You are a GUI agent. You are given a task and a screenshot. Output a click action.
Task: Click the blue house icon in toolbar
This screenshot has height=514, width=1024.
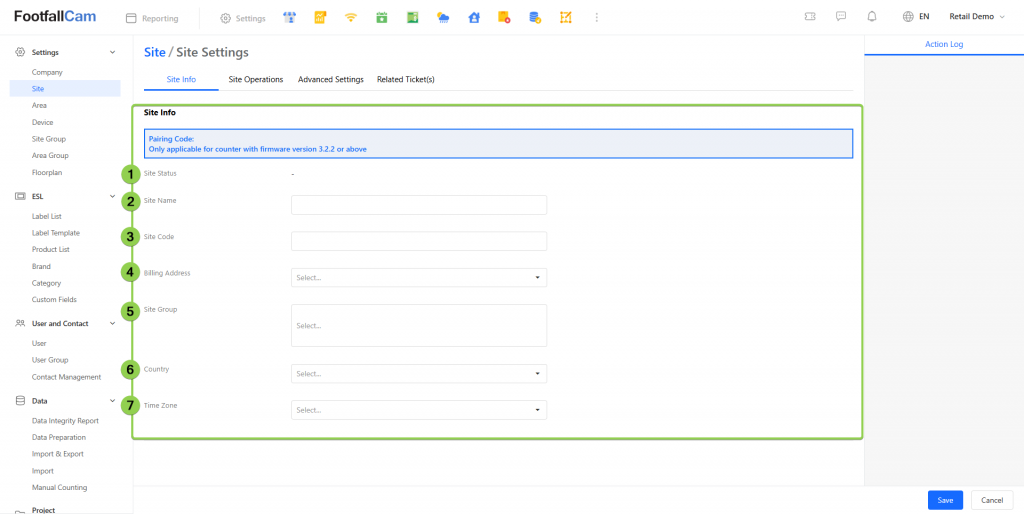474,18
